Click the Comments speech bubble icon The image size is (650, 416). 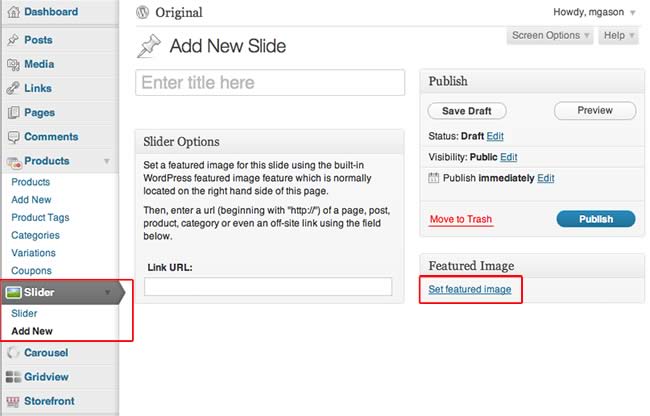point(13,137)
